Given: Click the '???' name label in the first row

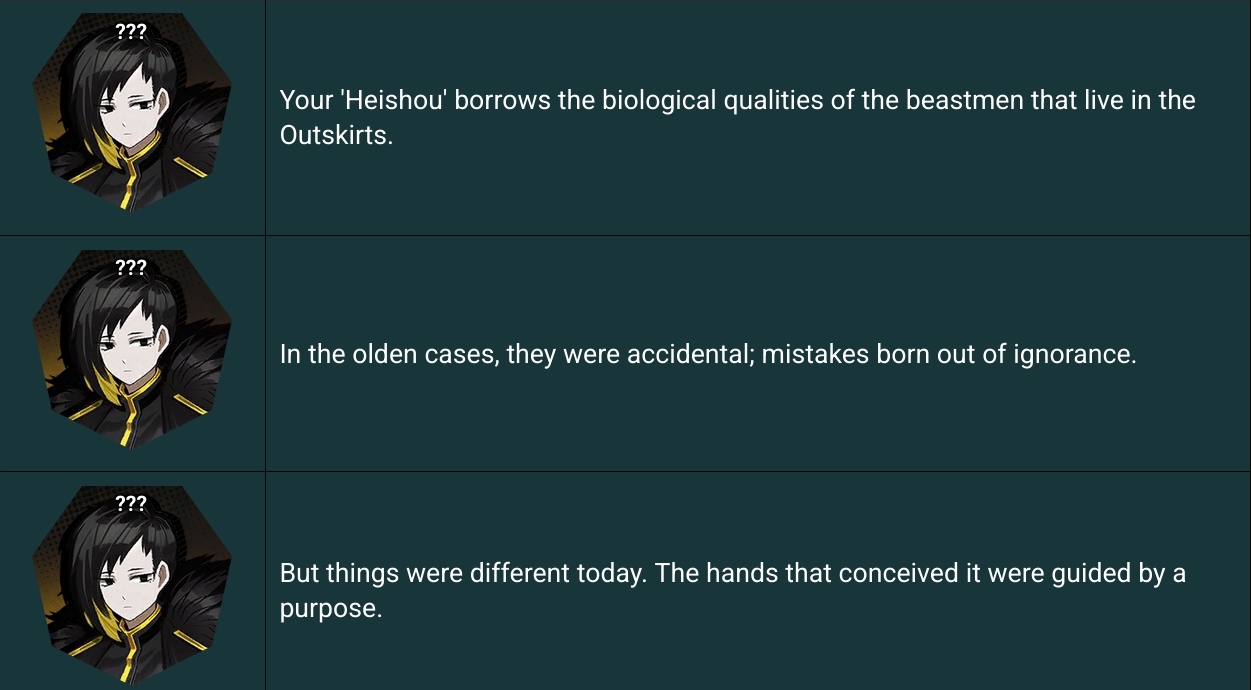Looking at the screenshot, I should click(x=131, y=31).
